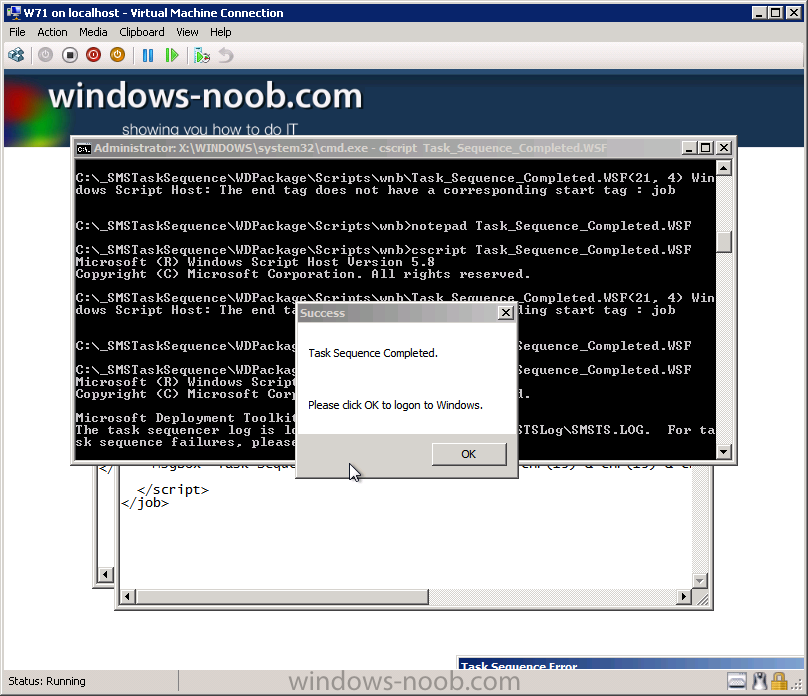The width and height of the screenshot is (808, 696).
Task: Maximize the Virtual Machine Connection window
Action: (776, 12)
